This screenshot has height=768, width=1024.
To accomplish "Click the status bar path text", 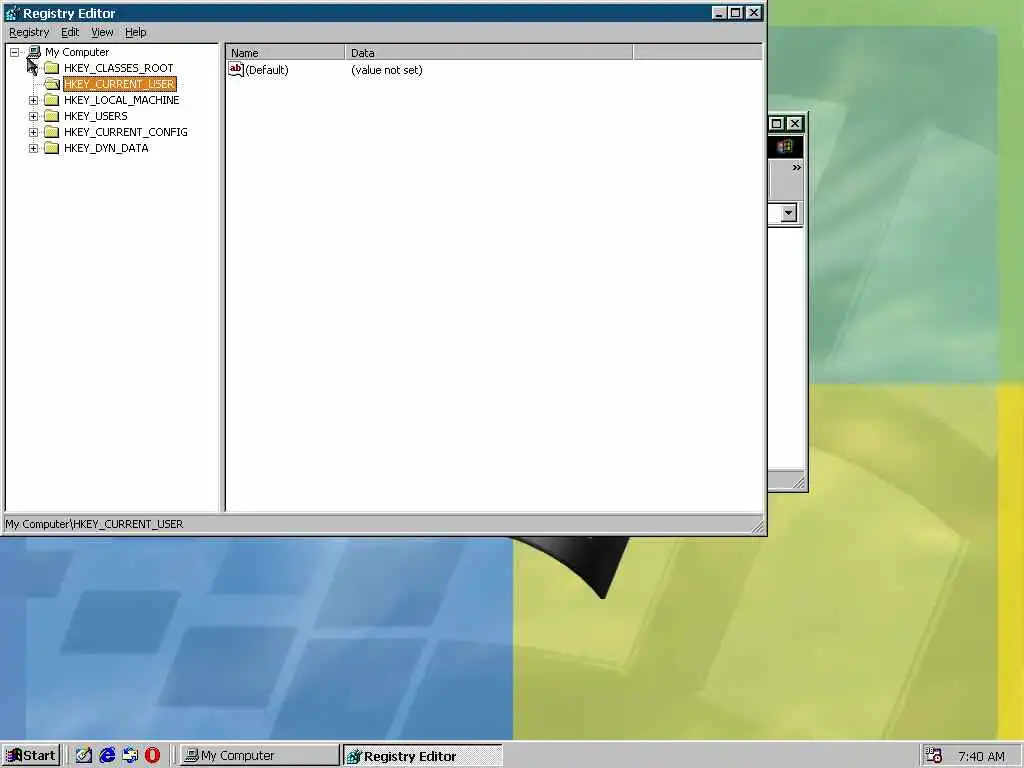I will click(x=94, y=524).
